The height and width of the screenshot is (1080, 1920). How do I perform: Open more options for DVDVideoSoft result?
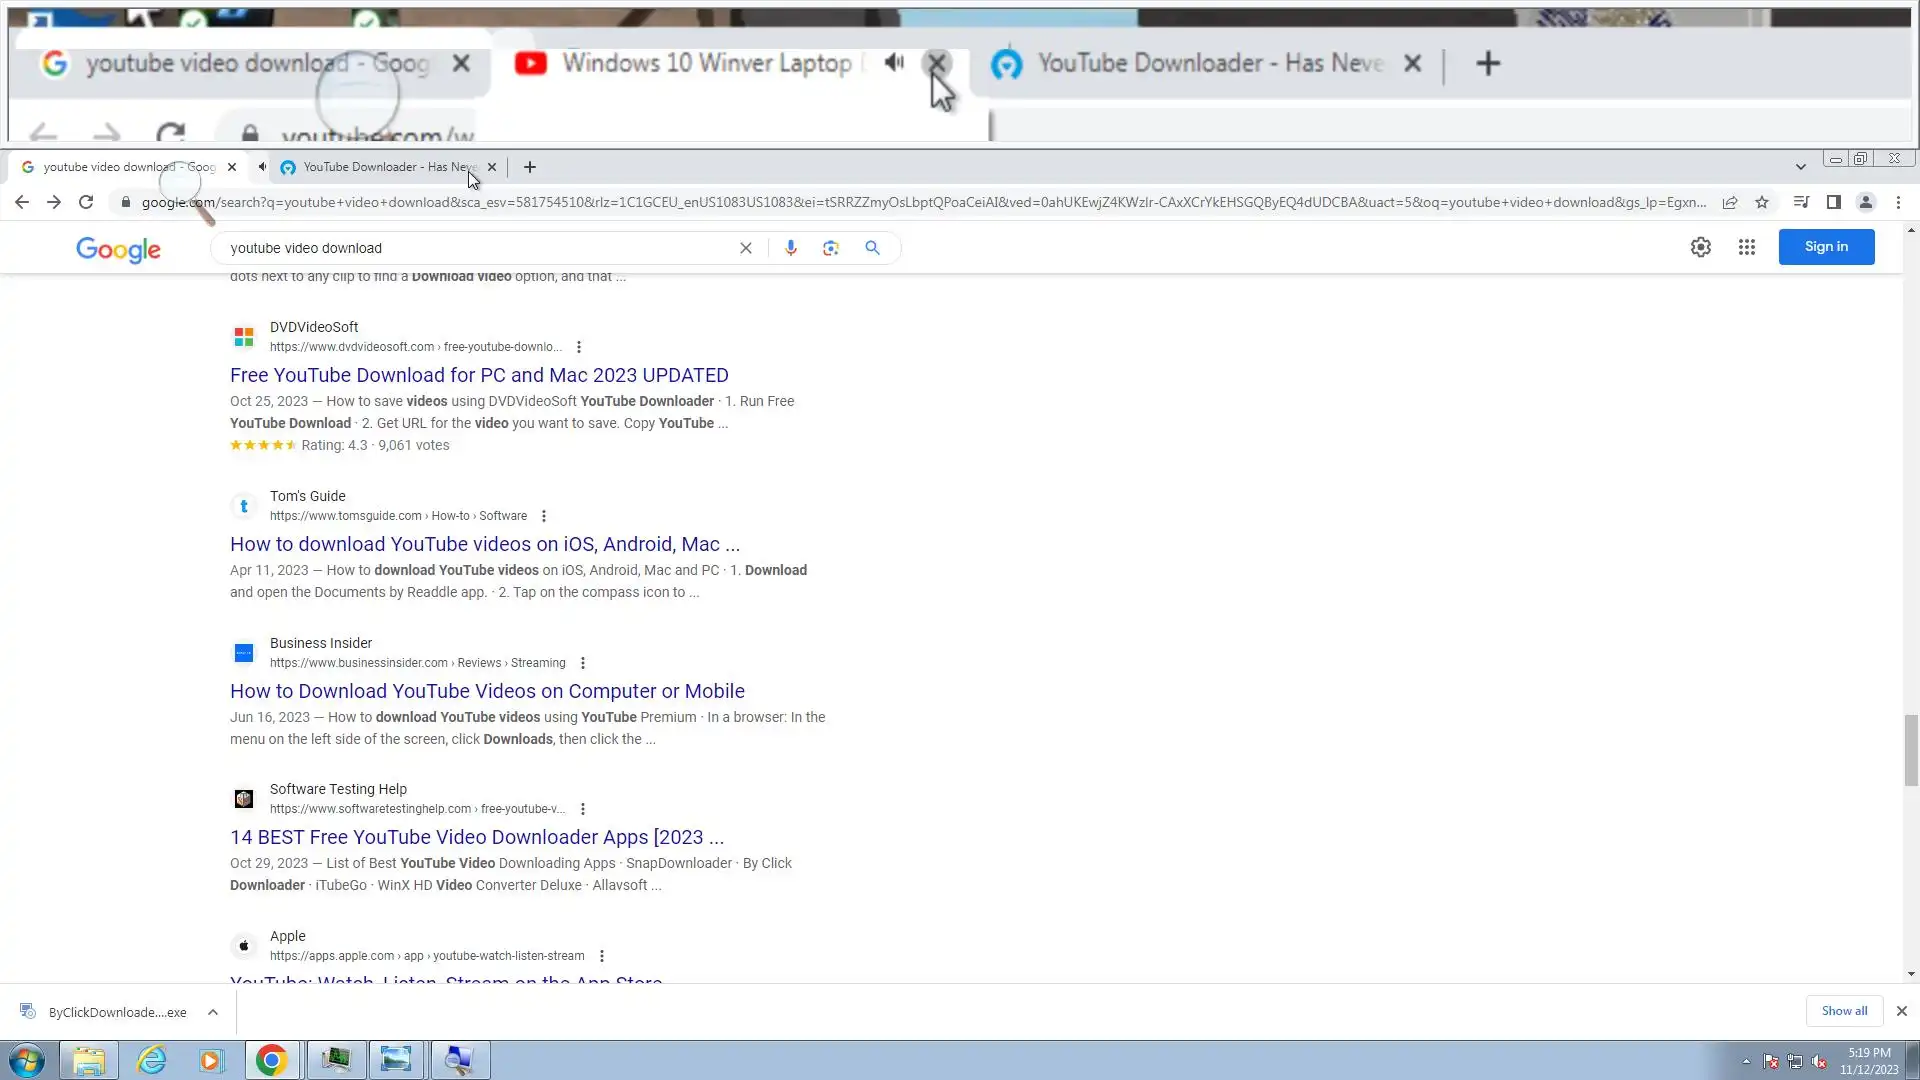point(578,347)
